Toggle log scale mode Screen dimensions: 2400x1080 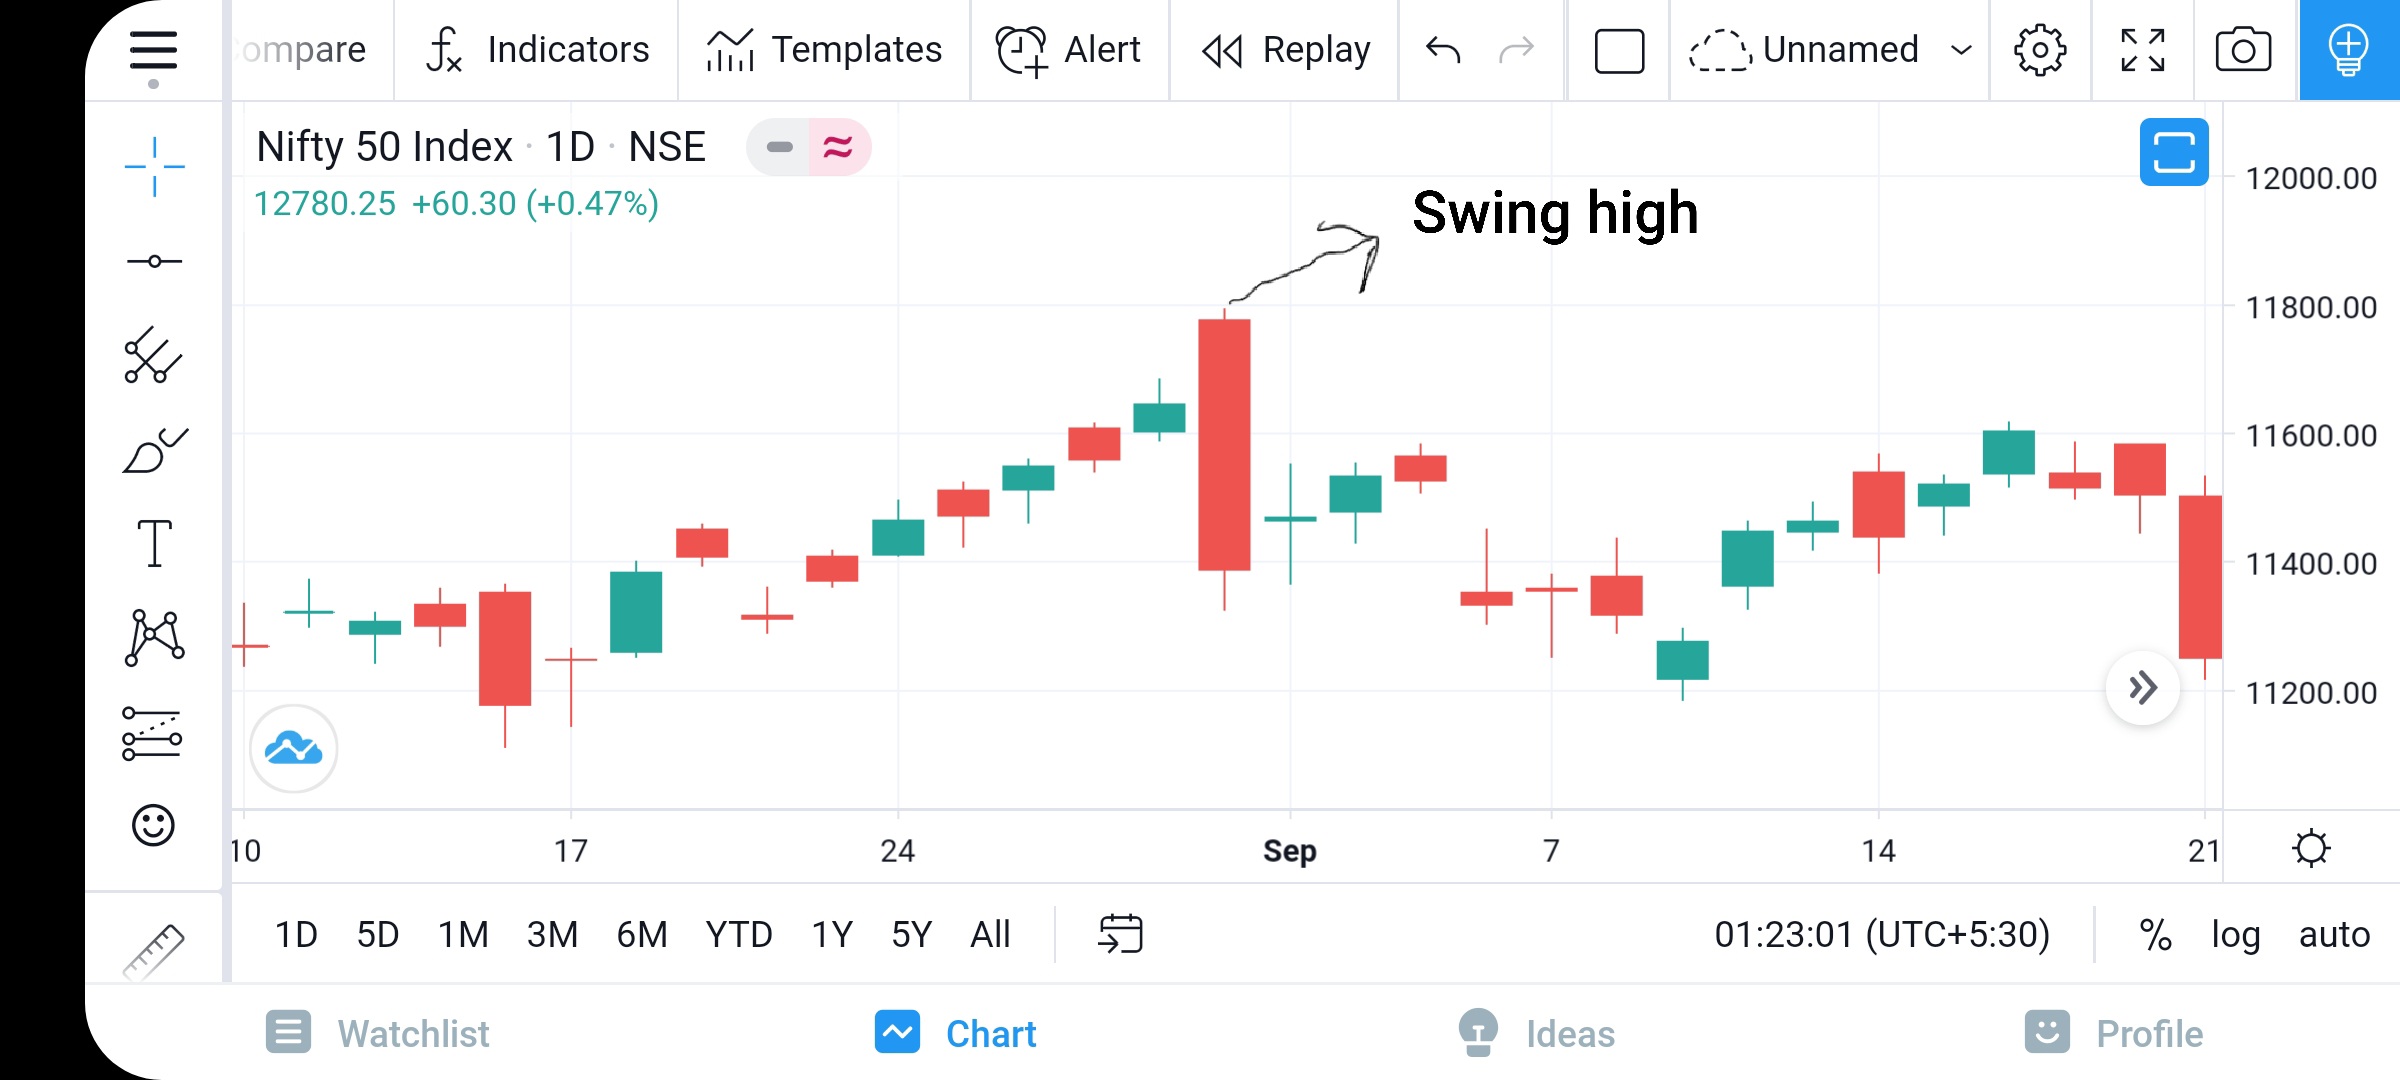(x=2235, y=935)
